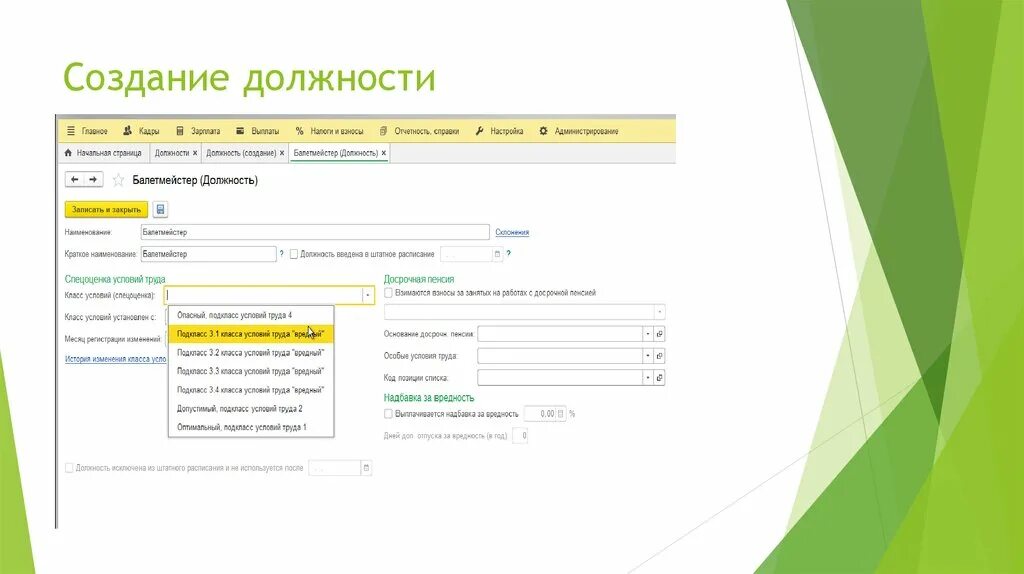Click the documents icon of Отчетность, справки

pyautogui.click(x=383, y=131)
